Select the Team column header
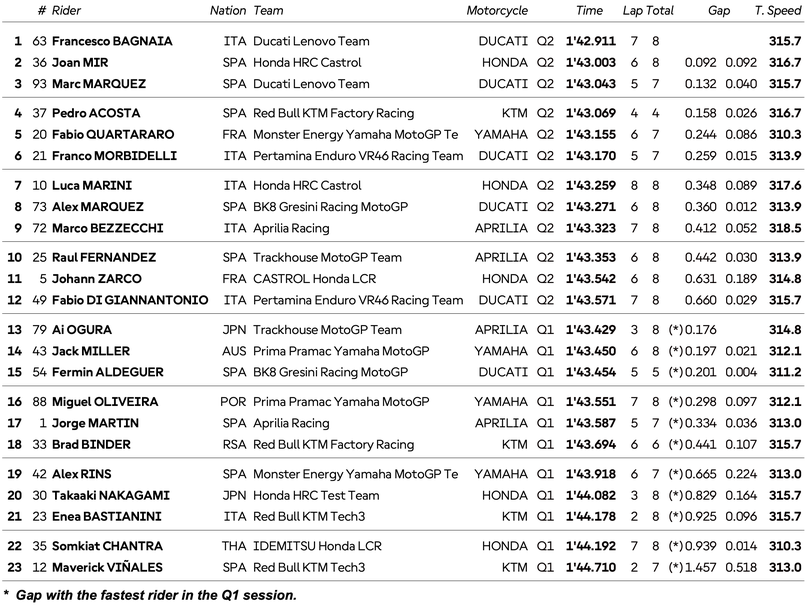 268,11
